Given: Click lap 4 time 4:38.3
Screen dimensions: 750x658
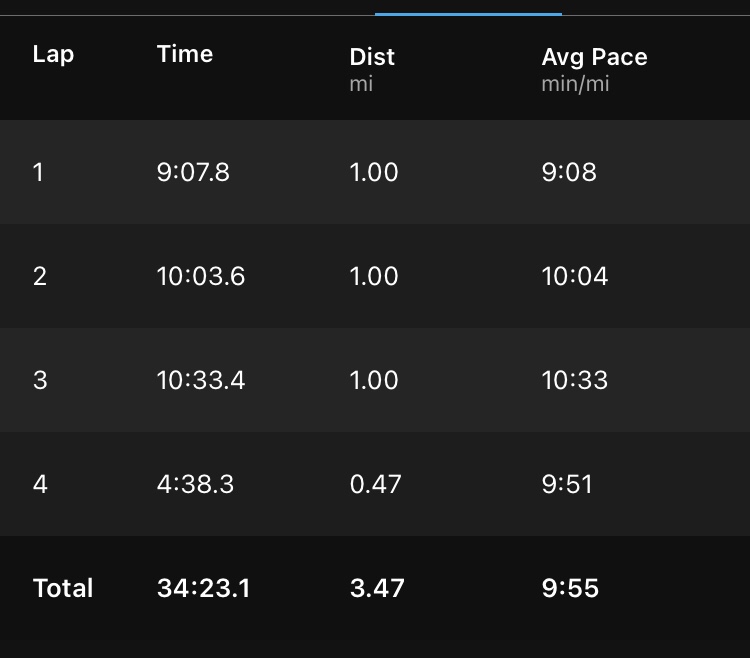Looking at the screenshot, I should (x=195, y=484).
